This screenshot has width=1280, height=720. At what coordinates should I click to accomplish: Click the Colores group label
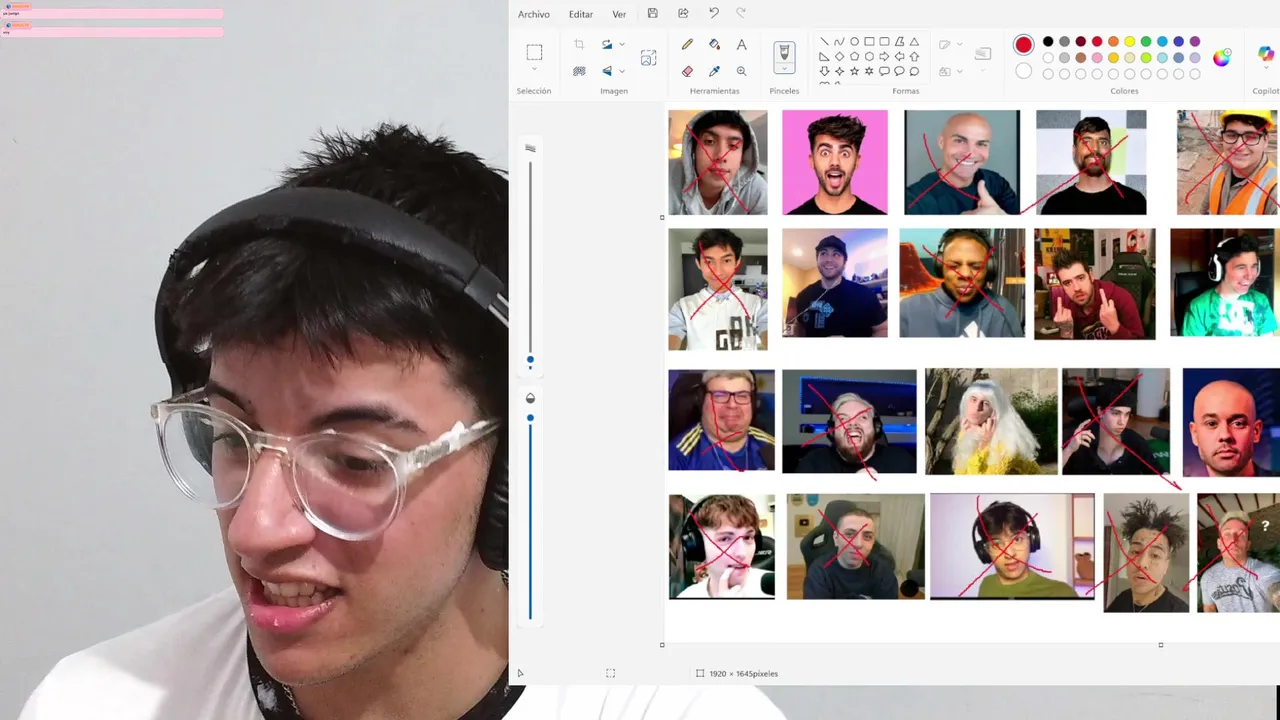pyautogui.click(x=1124, y=91)
